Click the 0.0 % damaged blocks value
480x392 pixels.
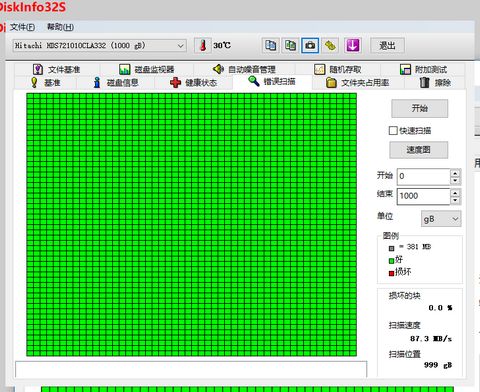coord(440,308)
